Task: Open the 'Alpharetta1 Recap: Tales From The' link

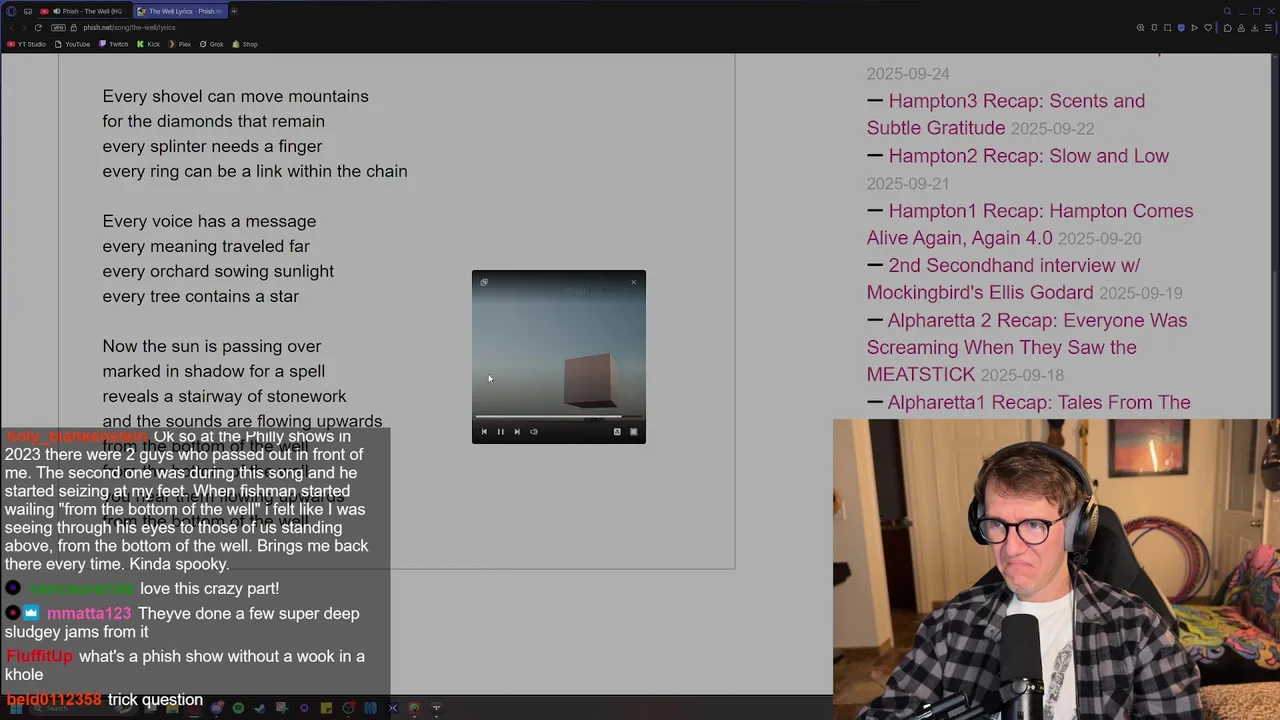Action: (1039, 402)
